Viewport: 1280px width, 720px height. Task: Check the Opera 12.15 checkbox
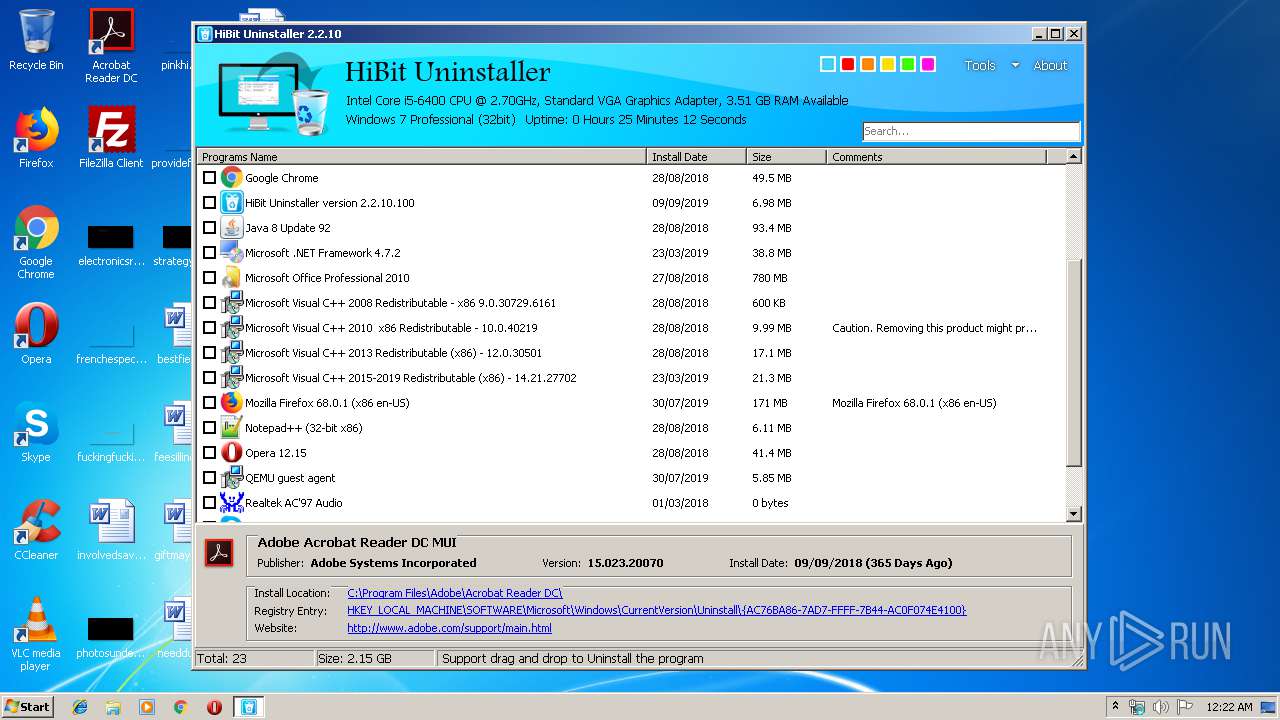click(x=209, y=453)
